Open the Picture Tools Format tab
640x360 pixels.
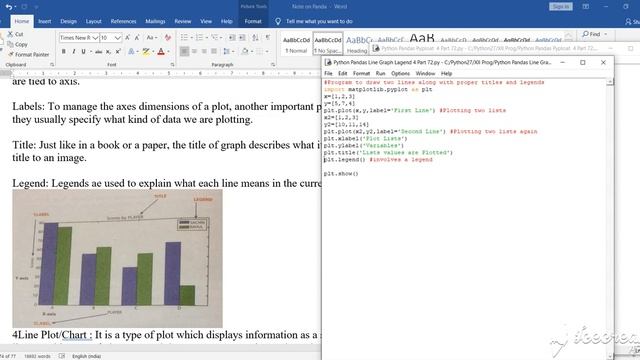coord(253,21)
